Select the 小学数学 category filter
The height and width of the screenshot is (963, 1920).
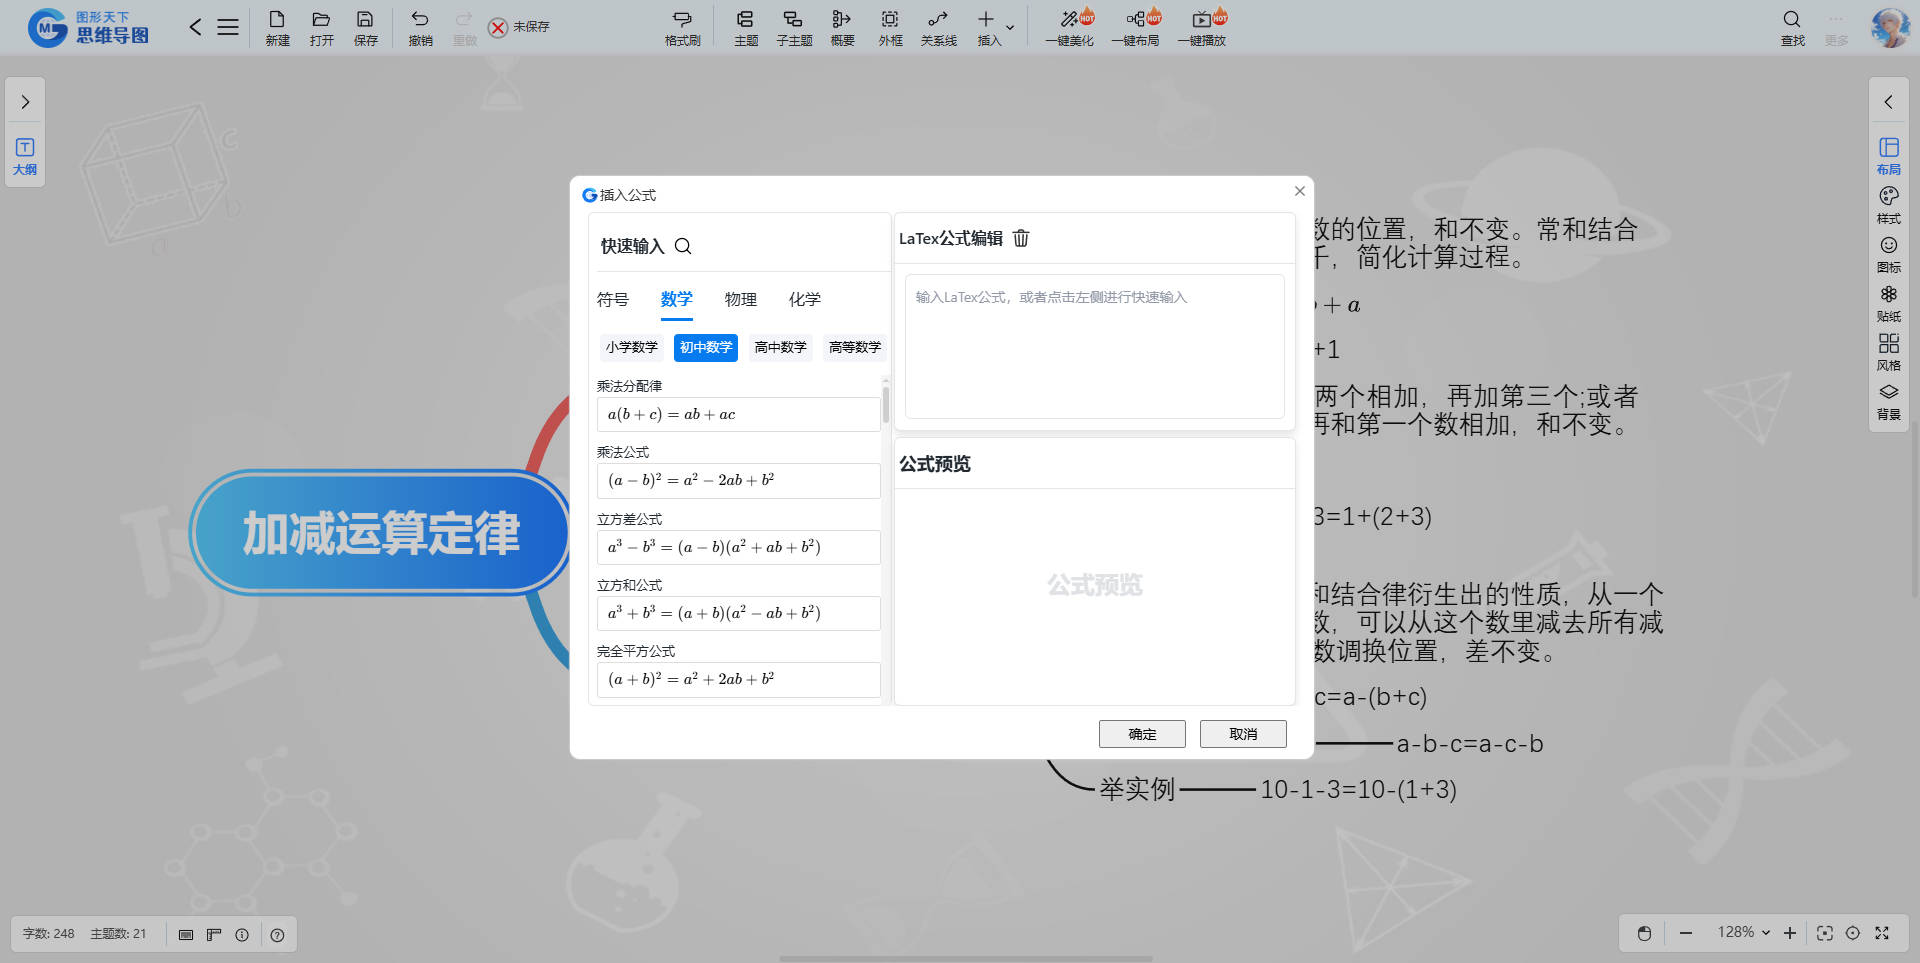(x=631, y=347)
